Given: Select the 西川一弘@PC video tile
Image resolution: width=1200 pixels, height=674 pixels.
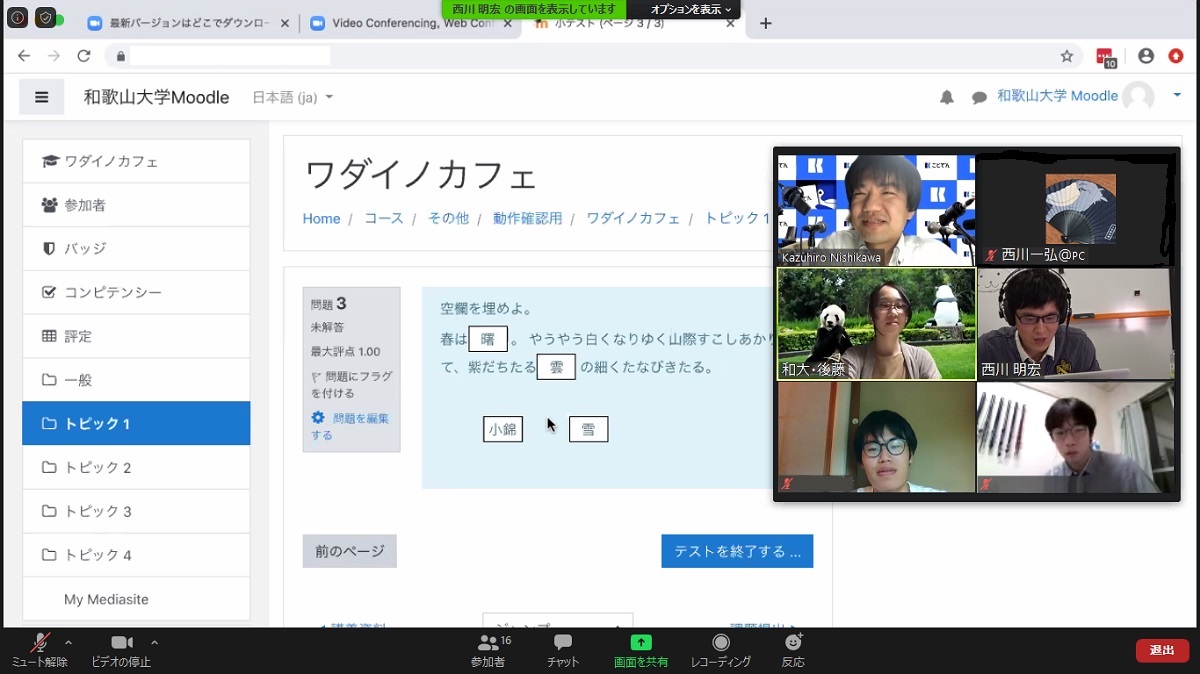Looking at the screenshot, I should [x=1075, y=209].
